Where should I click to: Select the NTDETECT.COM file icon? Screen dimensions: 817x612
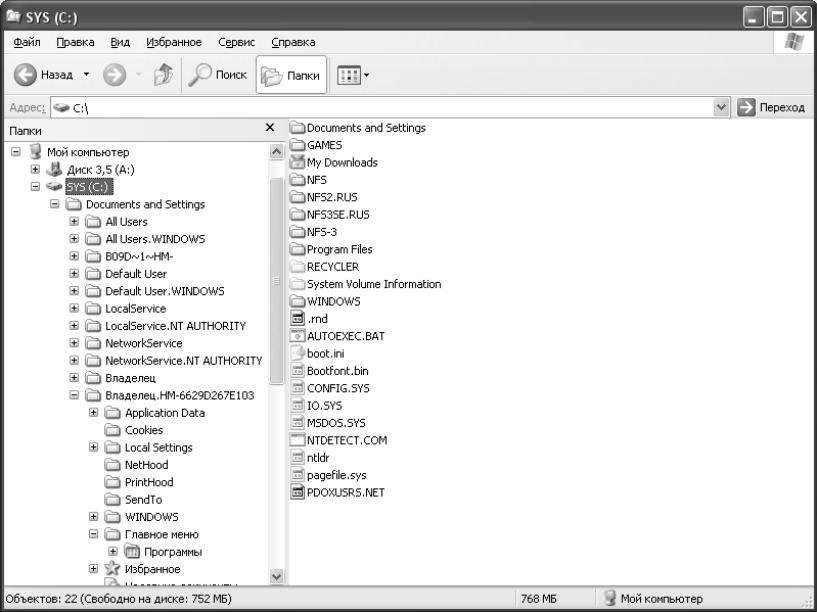tap(297, 440)
